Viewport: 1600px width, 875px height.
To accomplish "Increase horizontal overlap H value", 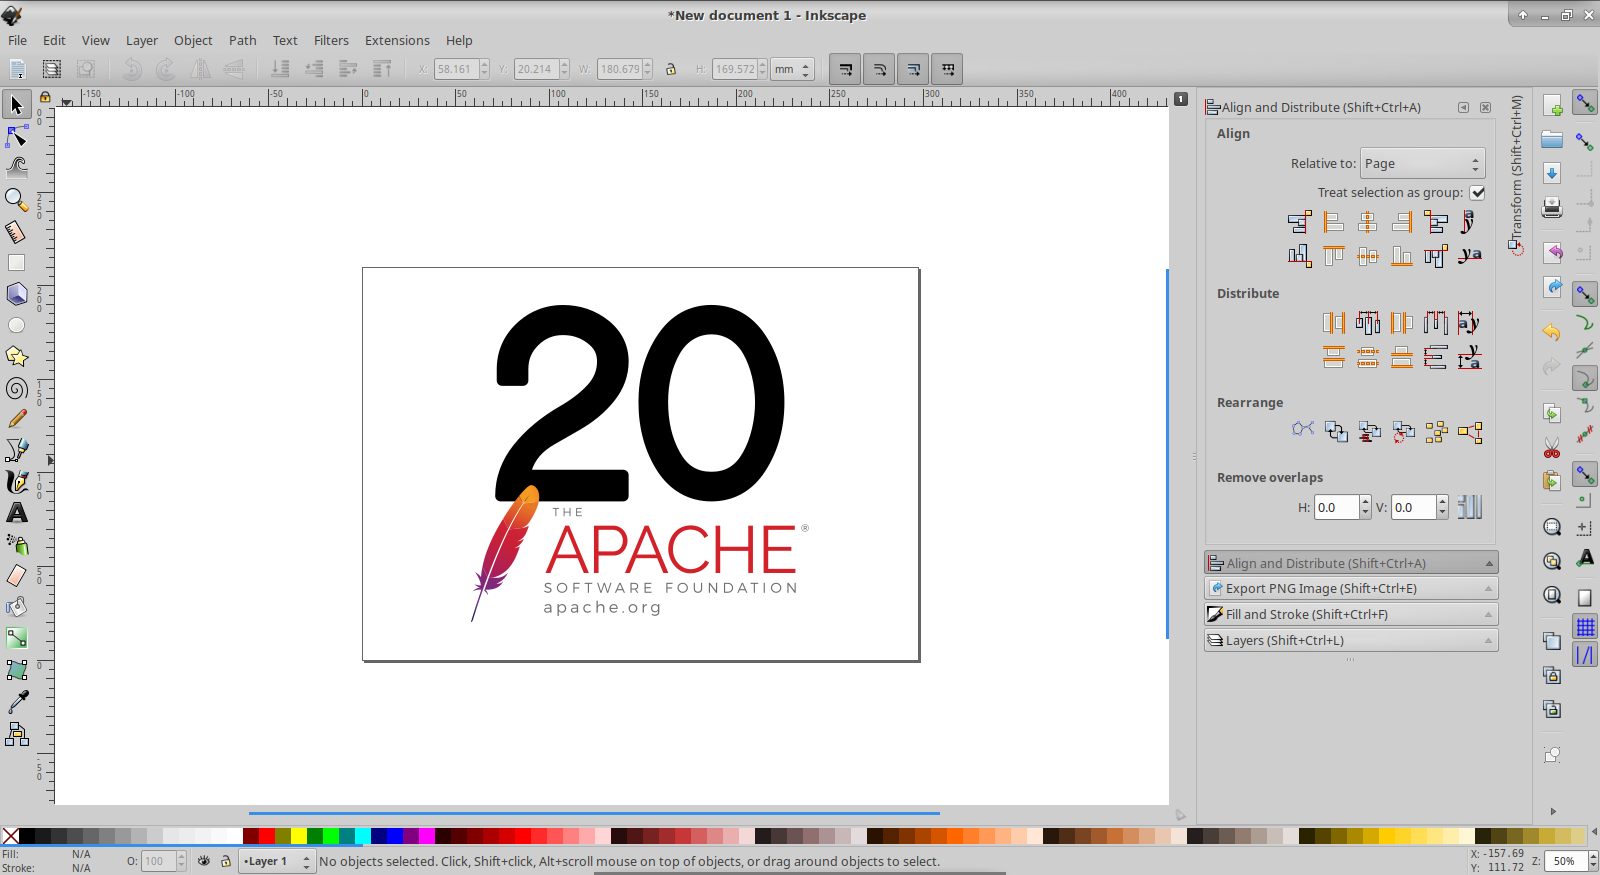I will click(1366, 502).
